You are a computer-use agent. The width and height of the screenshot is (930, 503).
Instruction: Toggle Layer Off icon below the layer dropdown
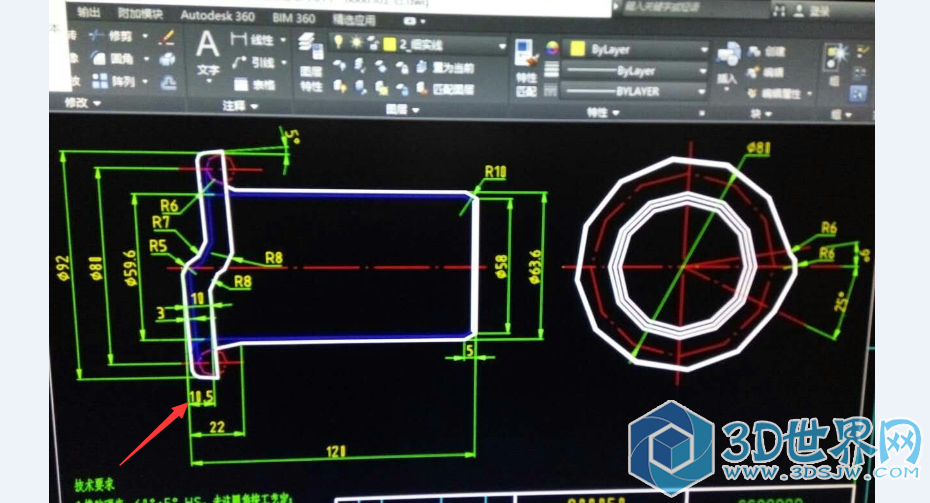pos(339,65)
